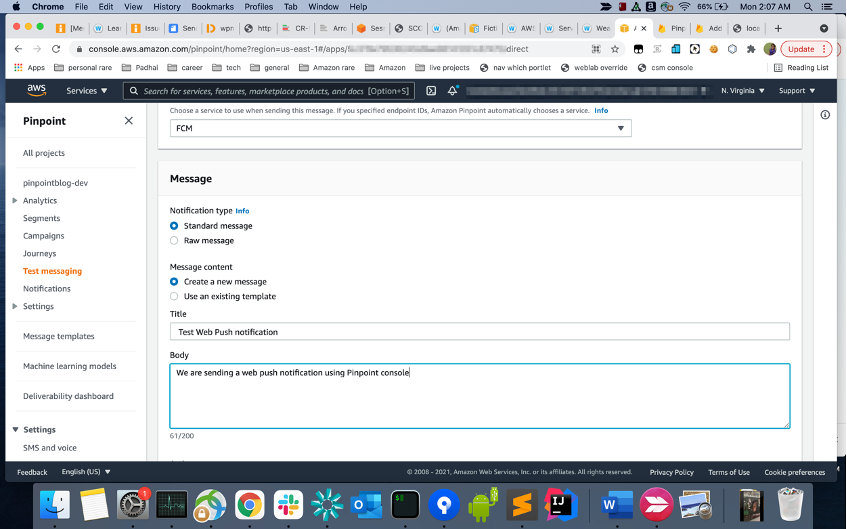Open the Amazon rare bookmarks folder
The width and height of the screenshot is (847, 529).
click(327, 68)
